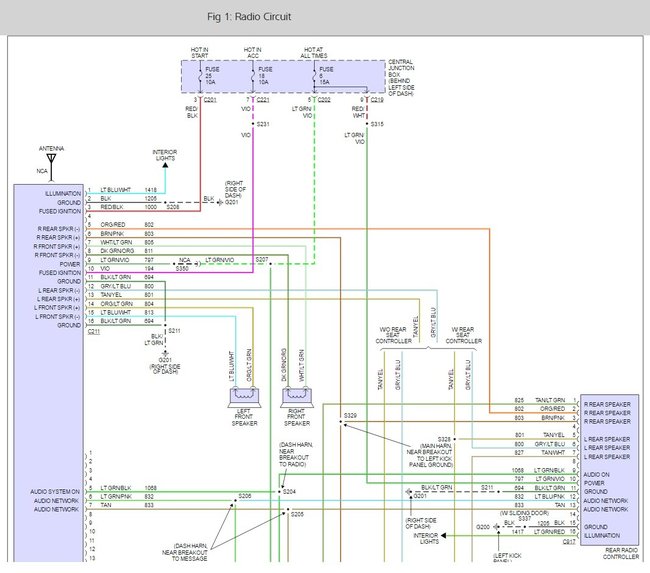
Task: Click splice label S337
Action: pos(524,519)
